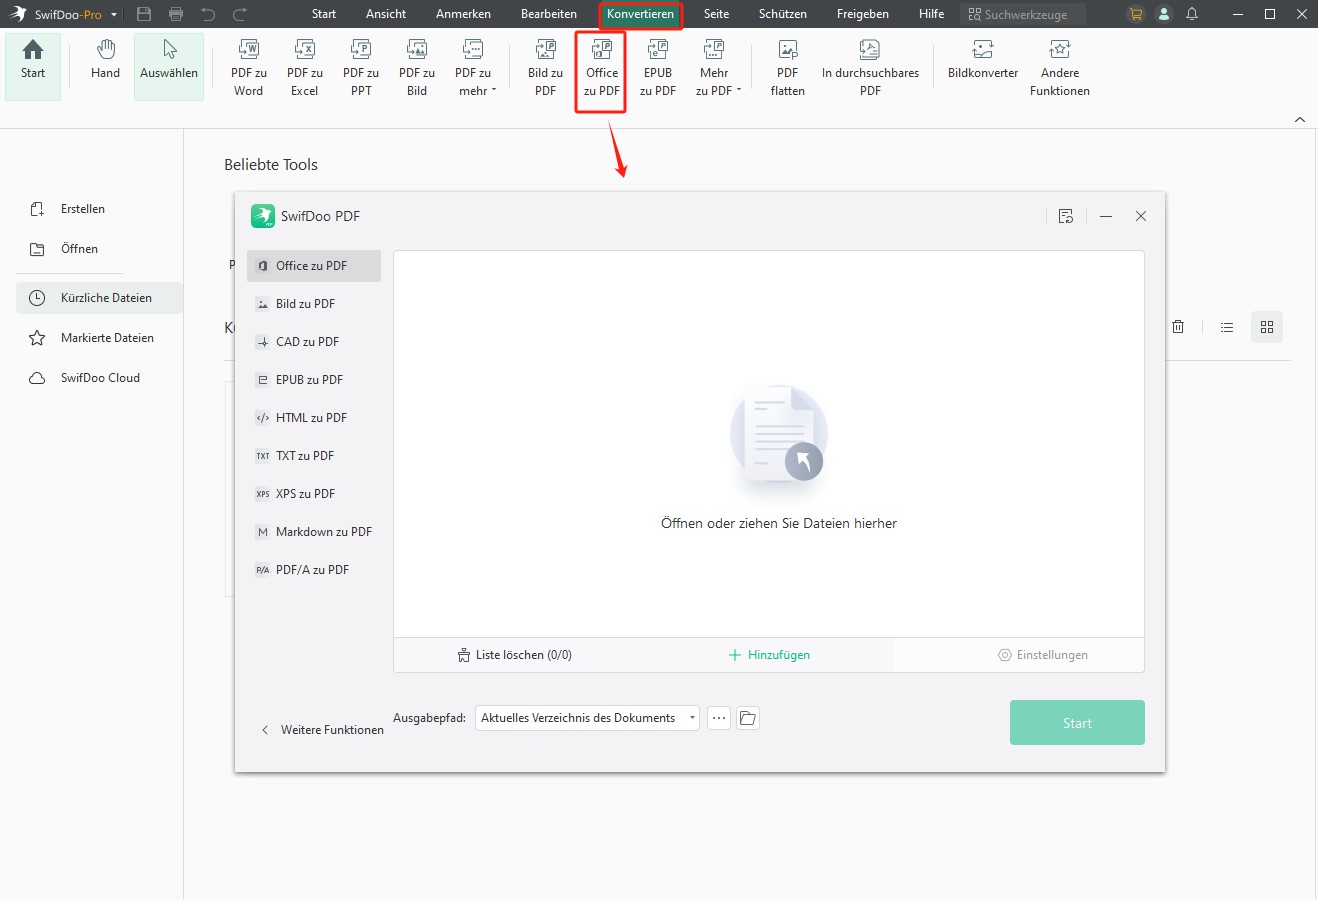Open SwifDoo Cloud in the sidebar
Image resolution: width=1318 pixels, height=901 pixels.
tap(99, 378)
